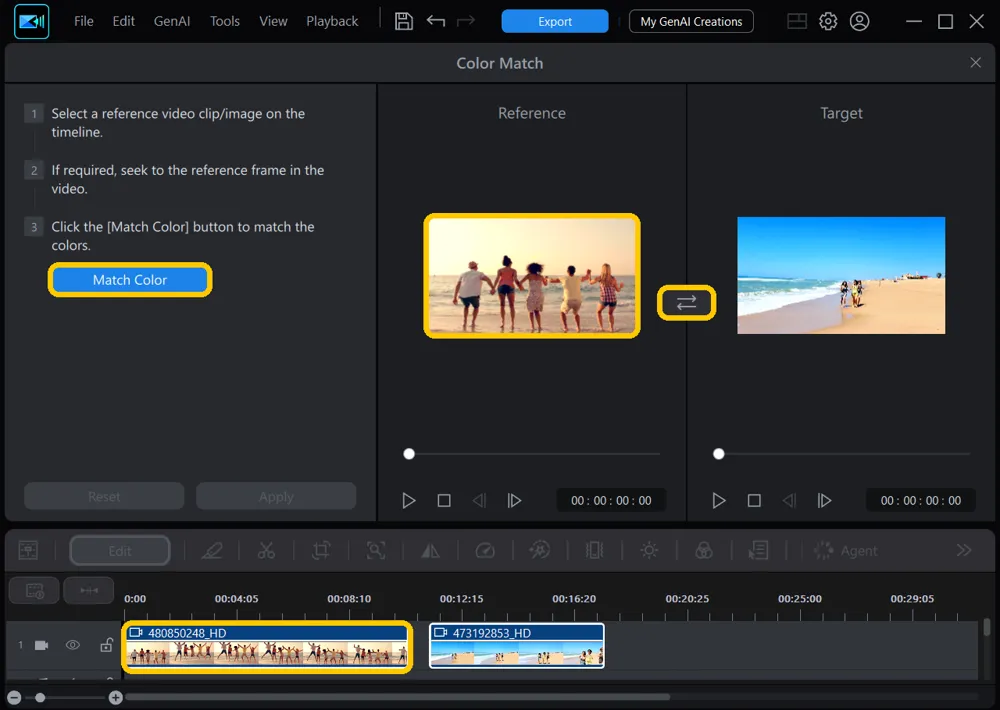Image resolution: width=1000 pixels, height=710 pixels.
Task: Open the speed gauge tool
Action: pos(485,551)
